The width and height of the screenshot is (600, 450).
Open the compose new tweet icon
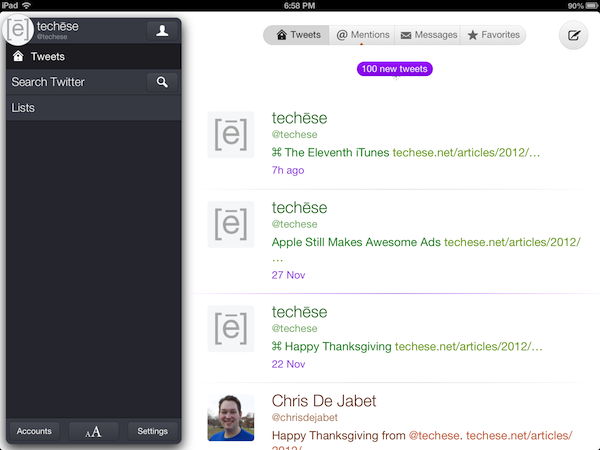(573, 35)
